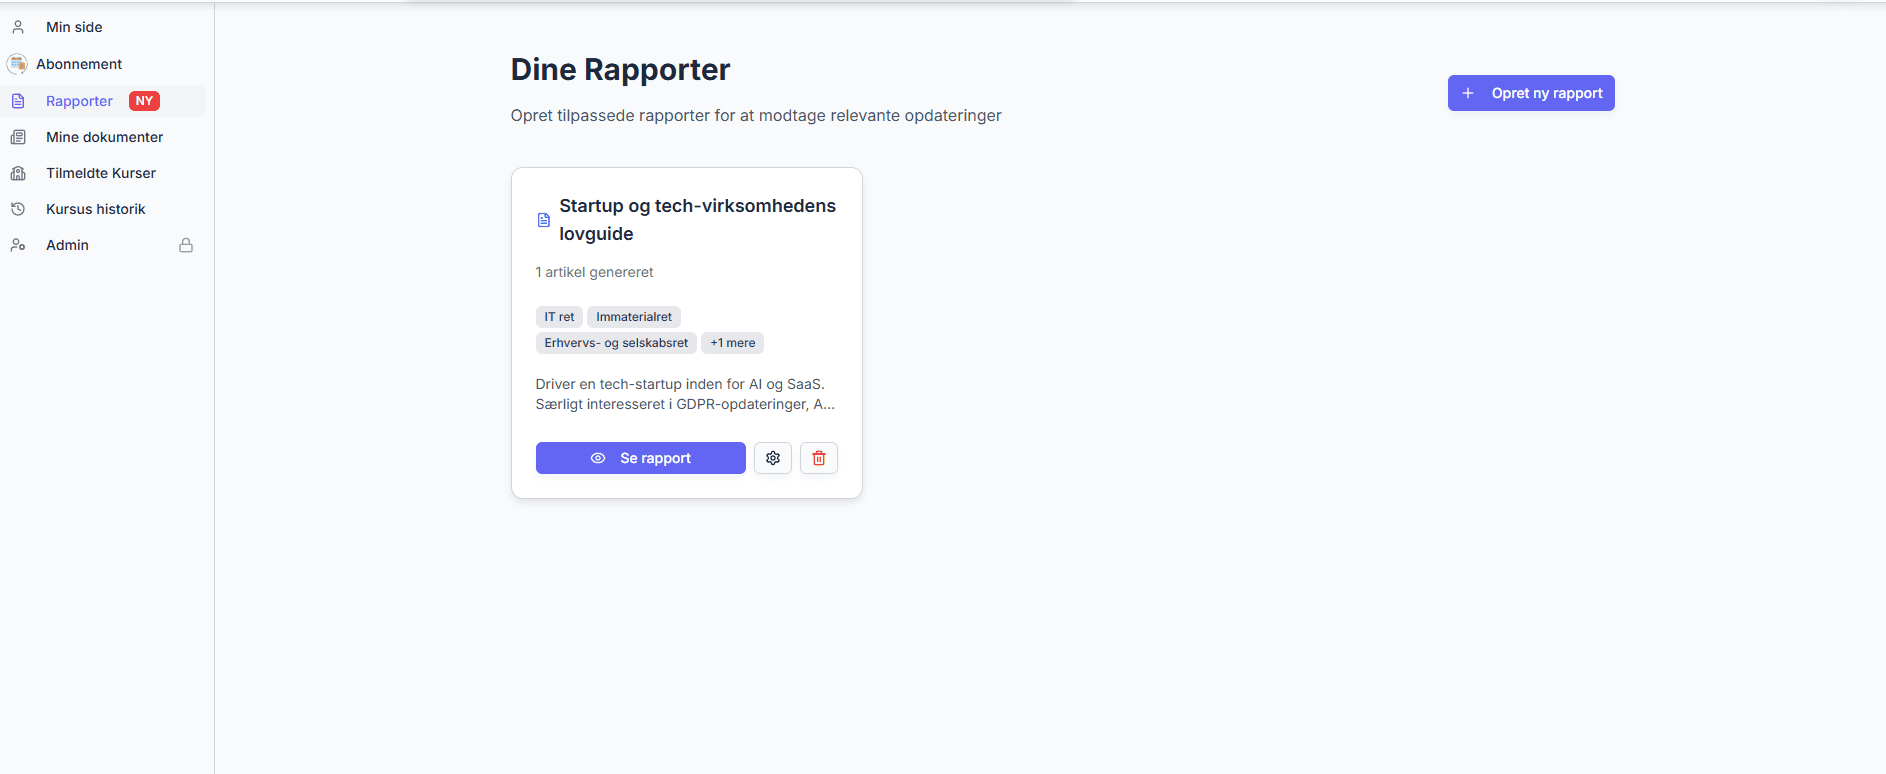Click the Admin lock icon
Viewport: 1886px width, 774px height.
coord(186,245)
